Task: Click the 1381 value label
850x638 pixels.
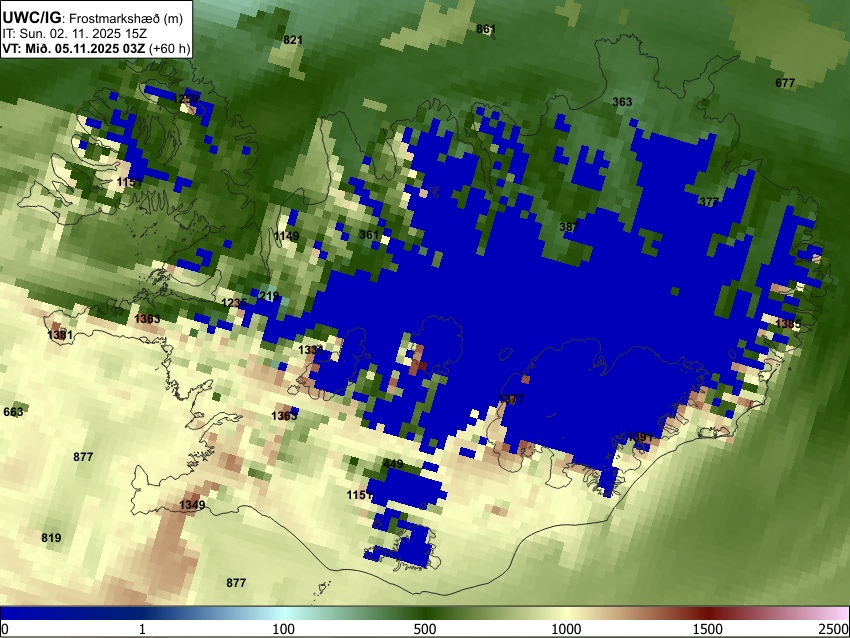Action: (60, 335)
